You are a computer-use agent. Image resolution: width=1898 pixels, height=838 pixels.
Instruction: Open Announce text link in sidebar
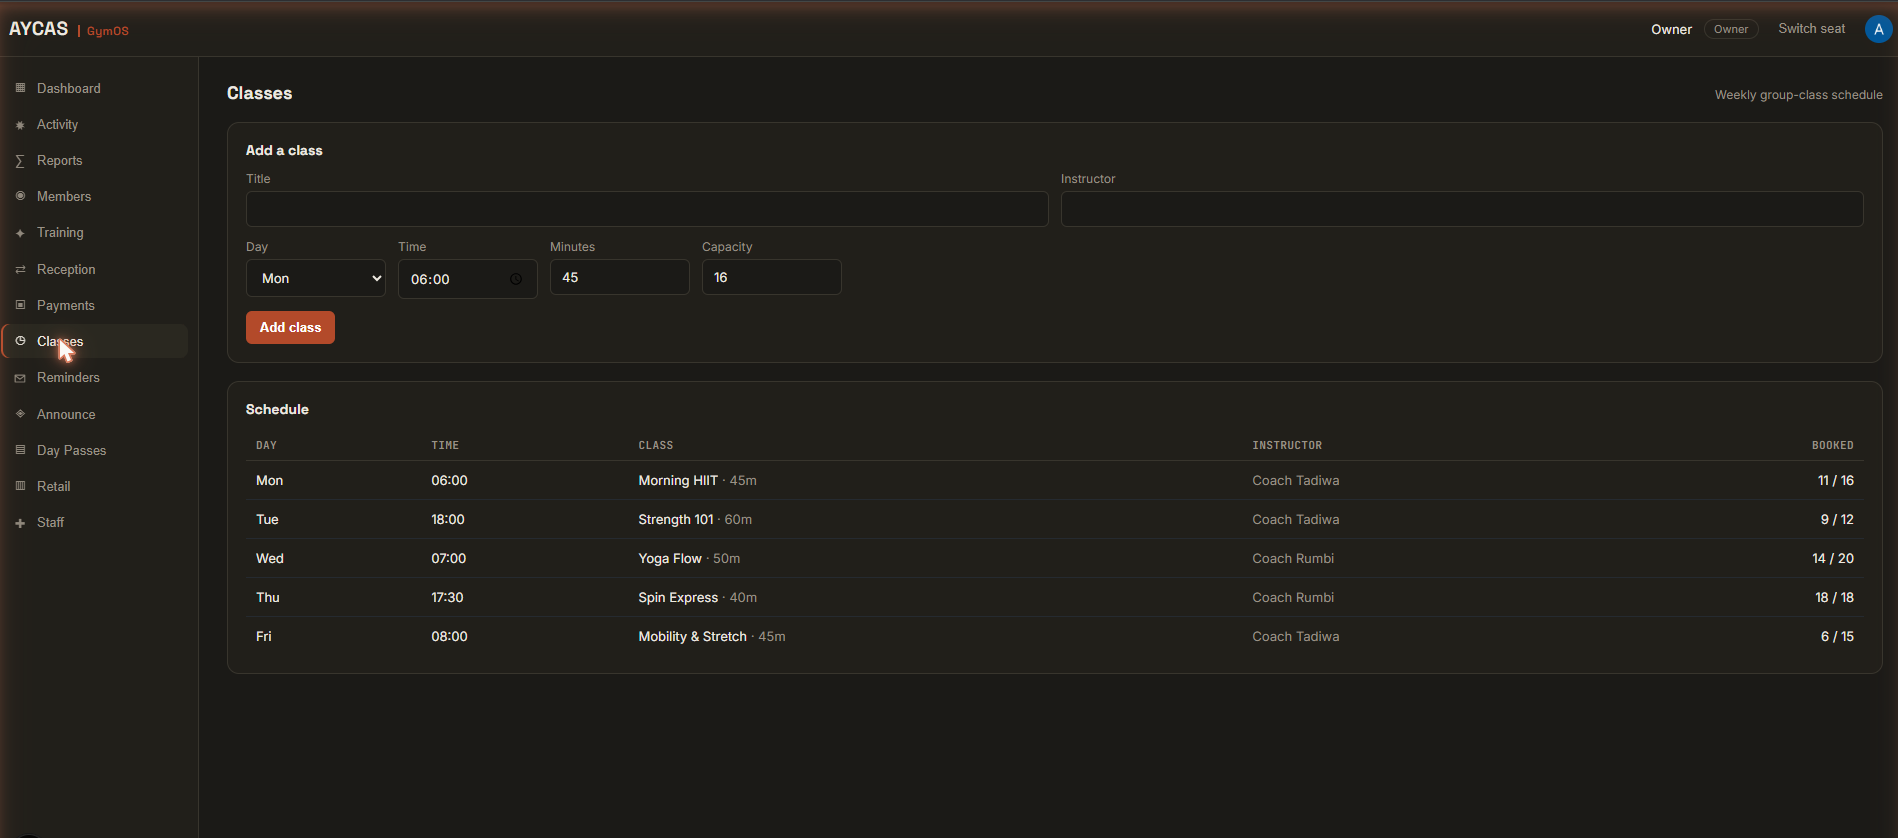coord(66,414)
